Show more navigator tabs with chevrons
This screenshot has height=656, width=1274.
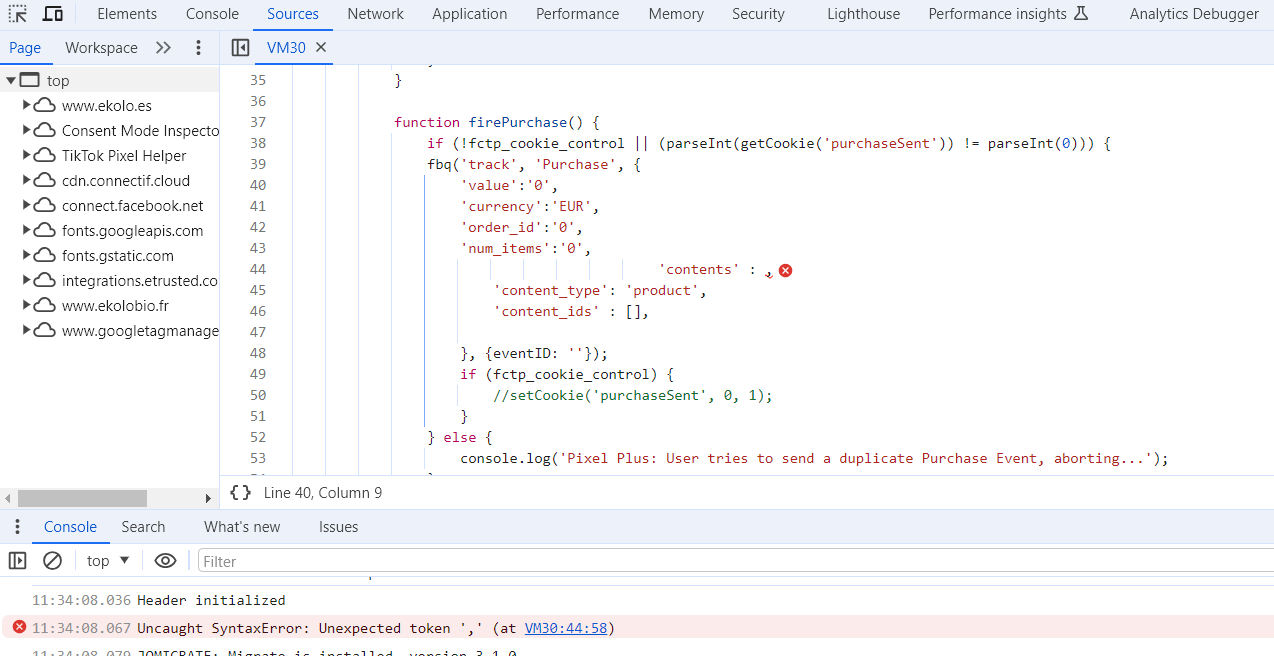[x=164, y=48]
